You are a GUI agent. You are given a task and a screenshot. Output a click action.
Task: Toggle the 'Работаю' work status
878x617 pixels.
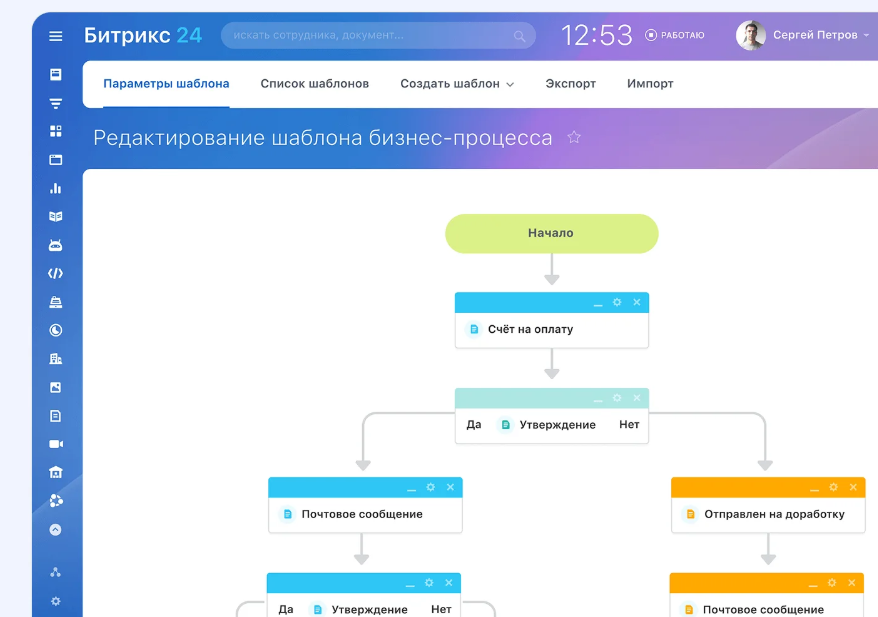pyautogui.click(x=675, y=35)
